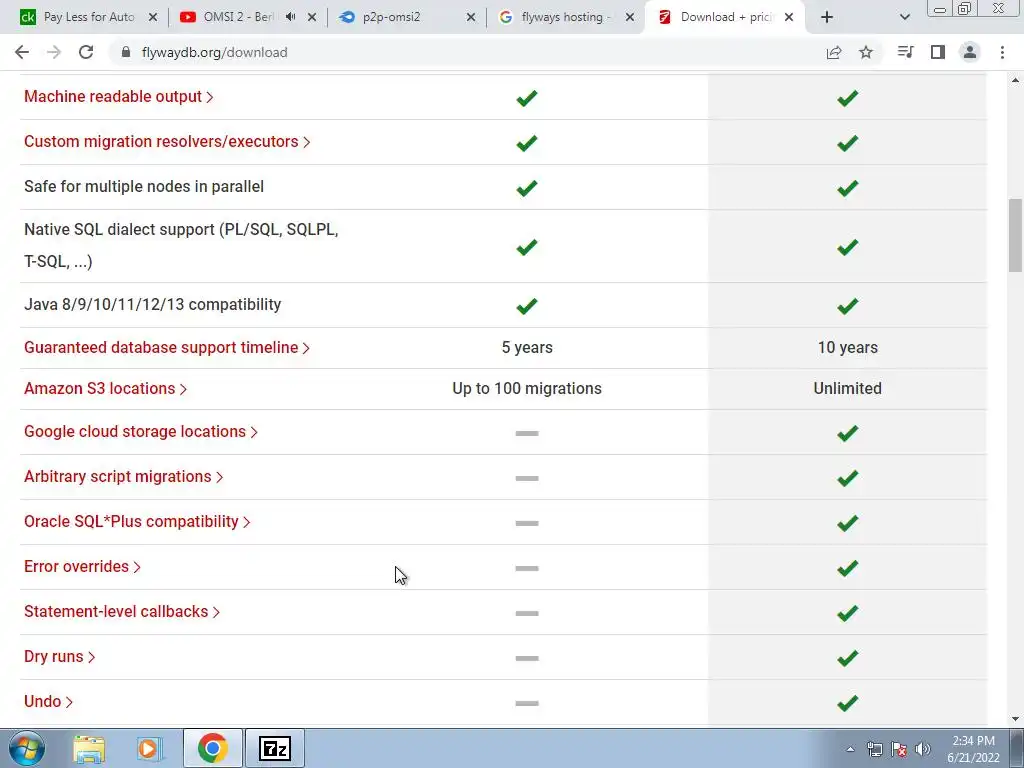
Task: Open File Explorer from taskbar
Action: pyautogui.click(x=89, y=748)
